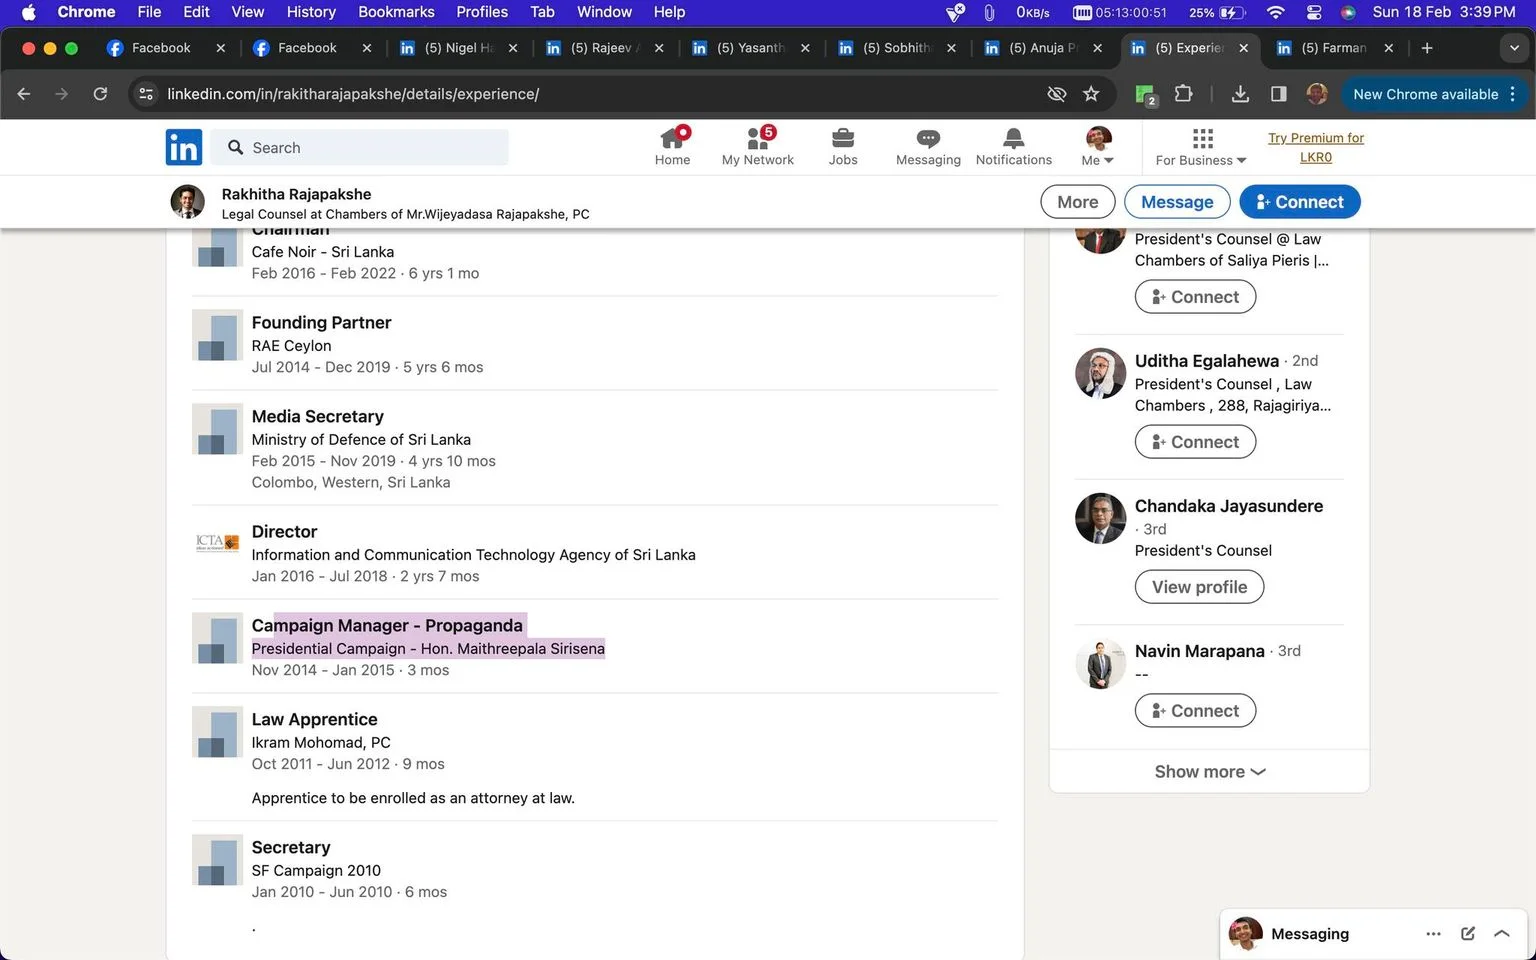
Task: Expand the For Business dropdown
Action: click(x=1201, y=147)
